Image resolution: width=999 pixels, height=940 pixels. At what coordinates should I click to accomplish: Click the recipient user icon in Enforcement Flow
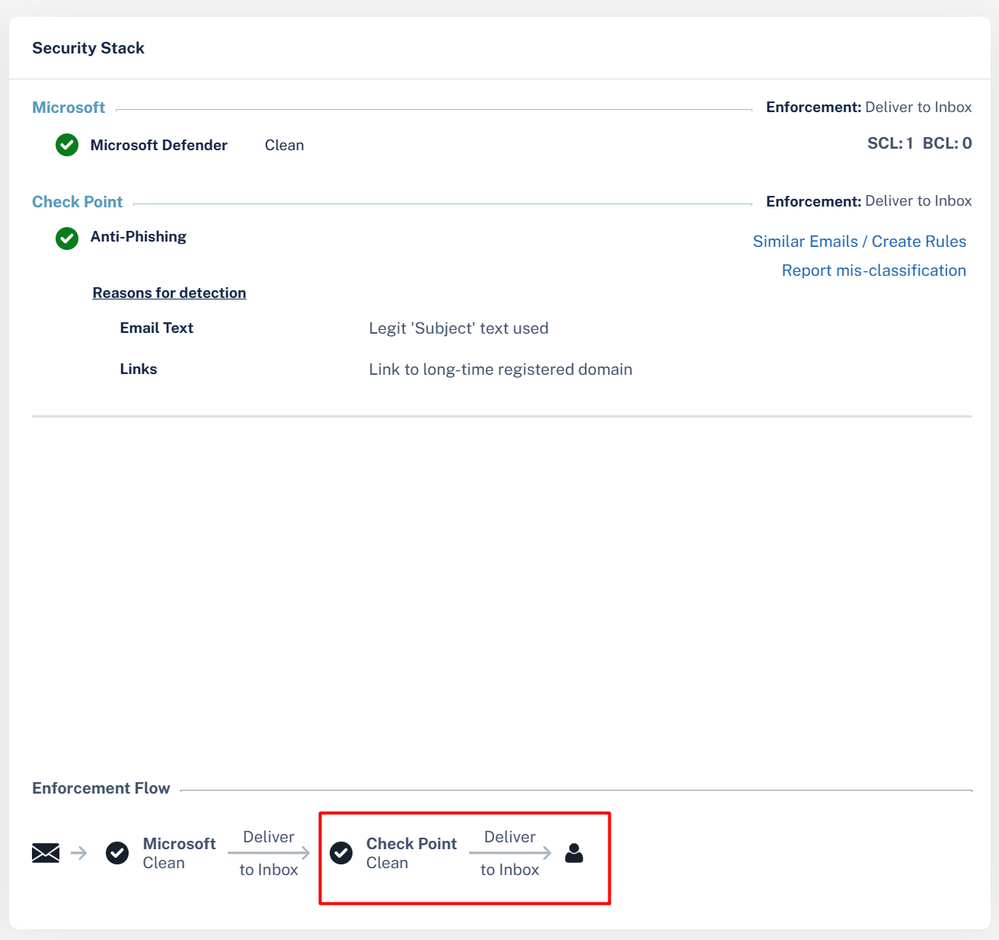pos(574,853)
